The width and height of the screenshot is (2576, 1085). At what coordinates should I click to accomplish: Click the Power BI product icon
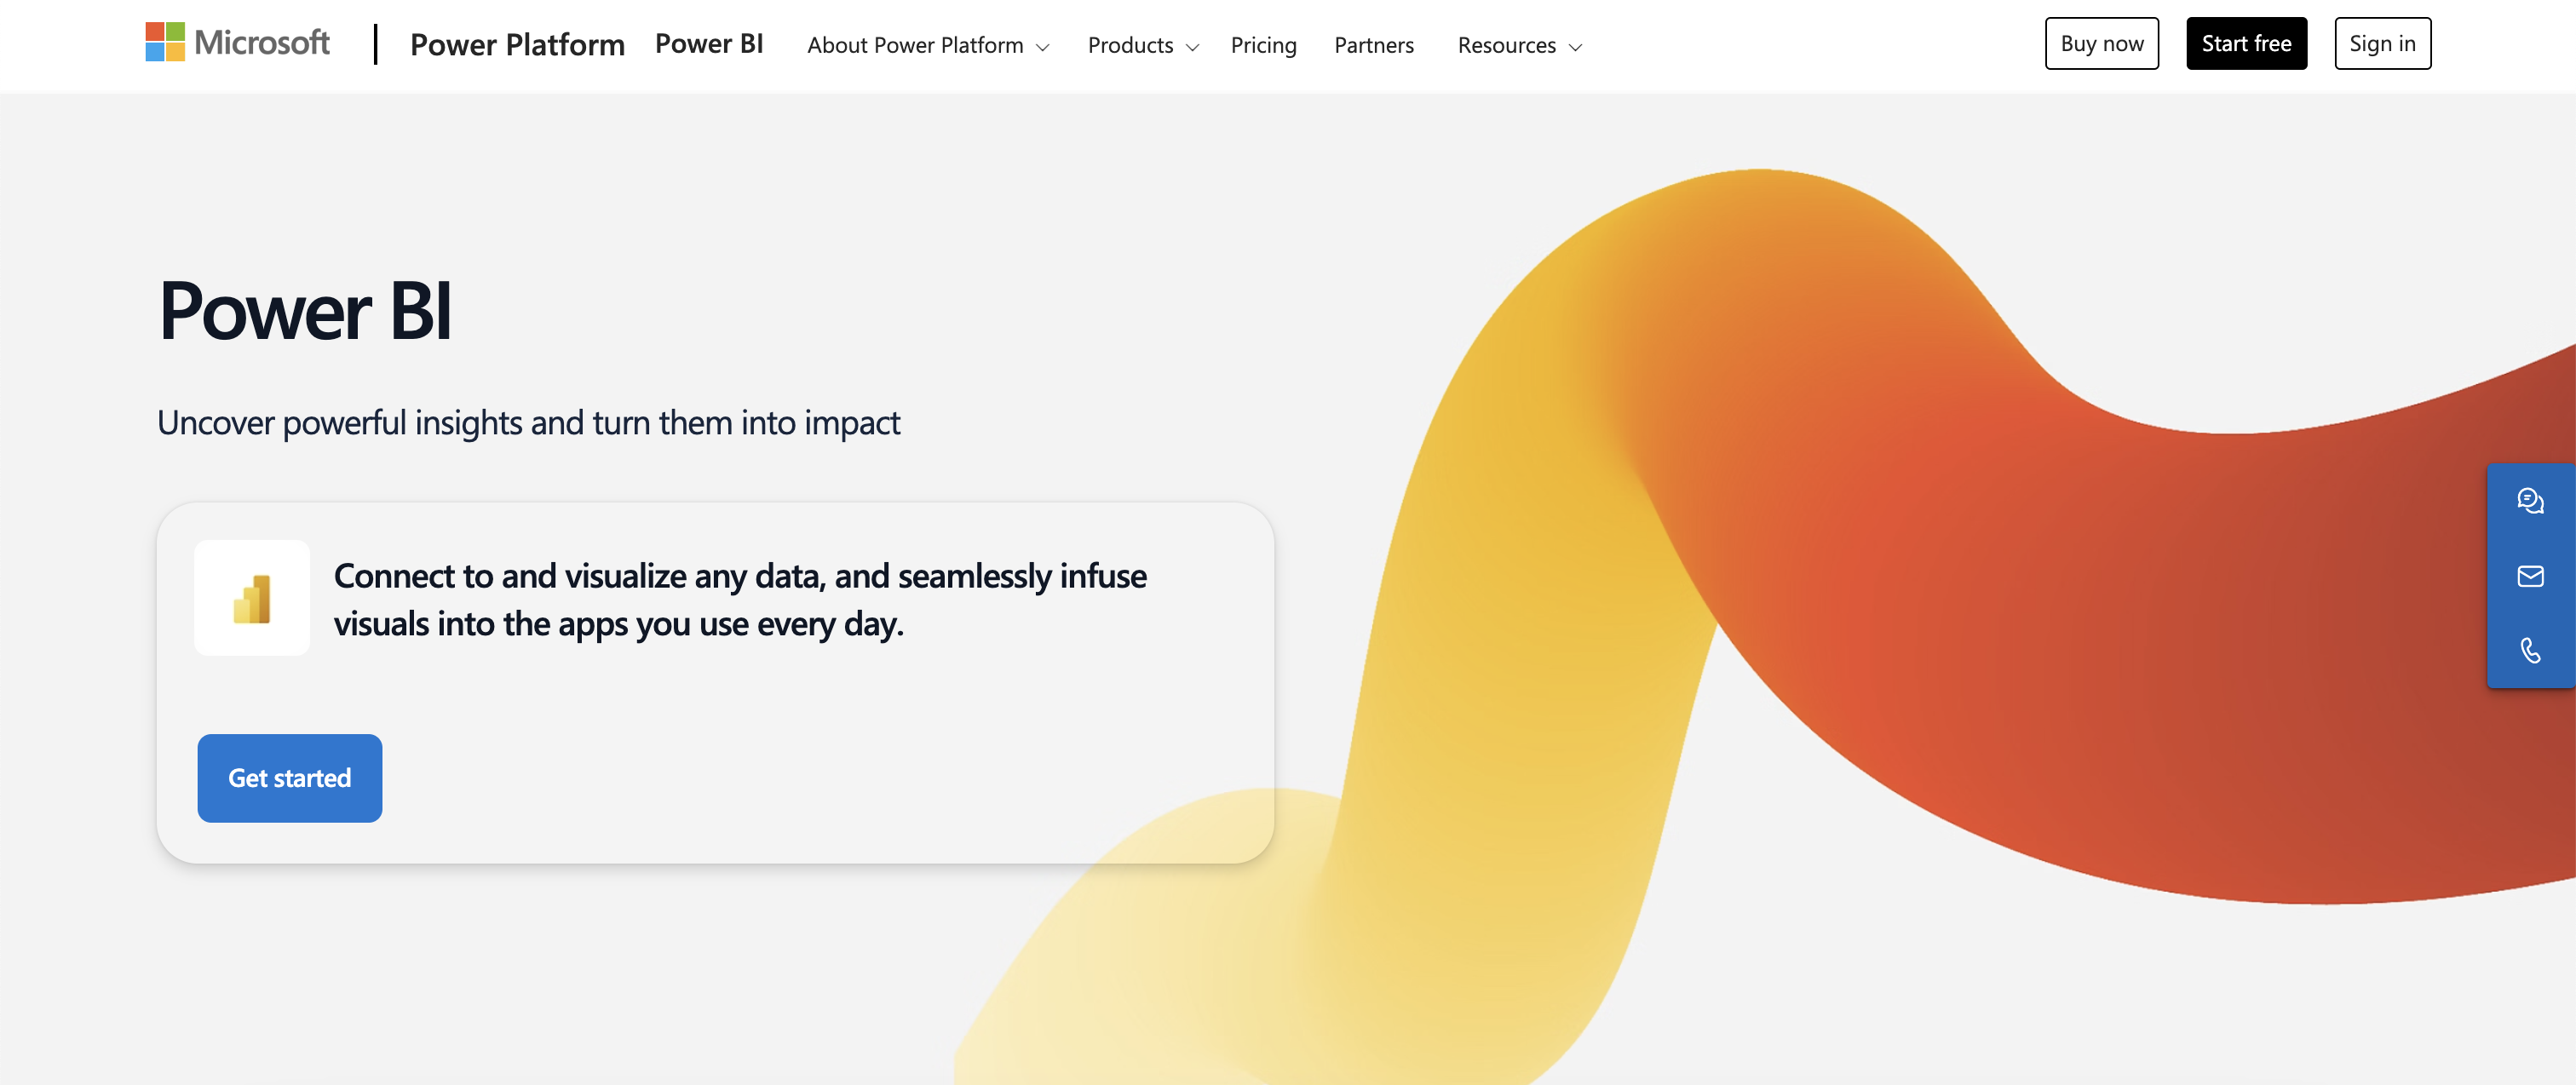point(252,598)
